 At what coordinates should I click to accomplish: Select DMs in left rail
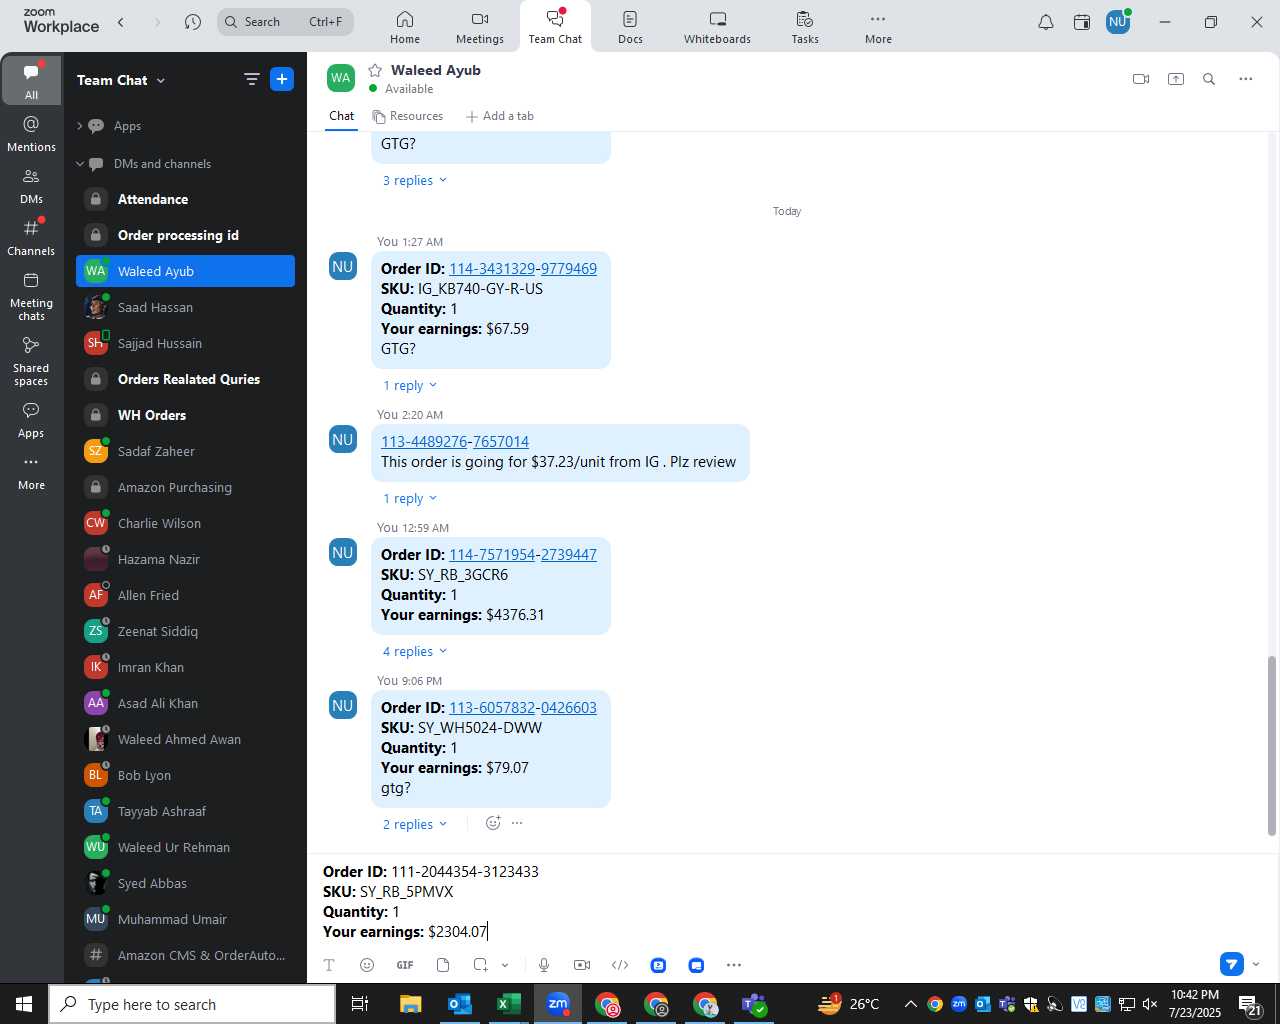tap(31, 186)
